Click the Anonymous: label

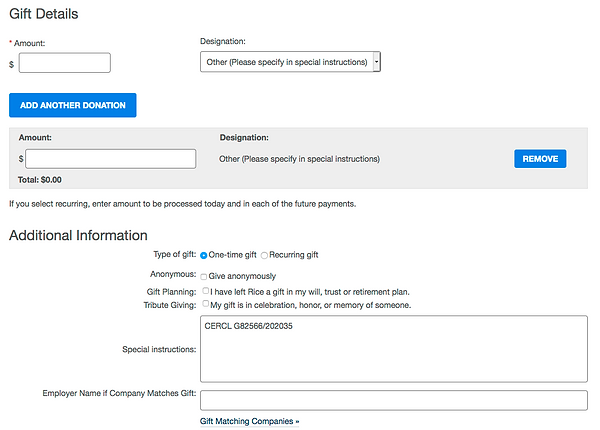click(173, 274)
